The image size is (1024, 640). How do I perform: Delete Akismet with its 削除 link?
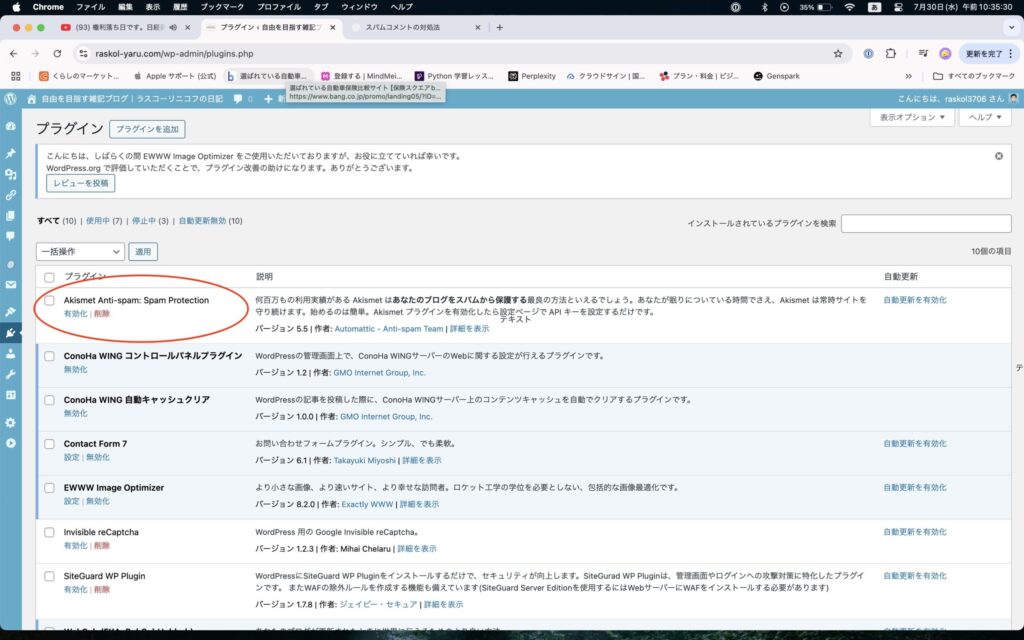point(102,313)
